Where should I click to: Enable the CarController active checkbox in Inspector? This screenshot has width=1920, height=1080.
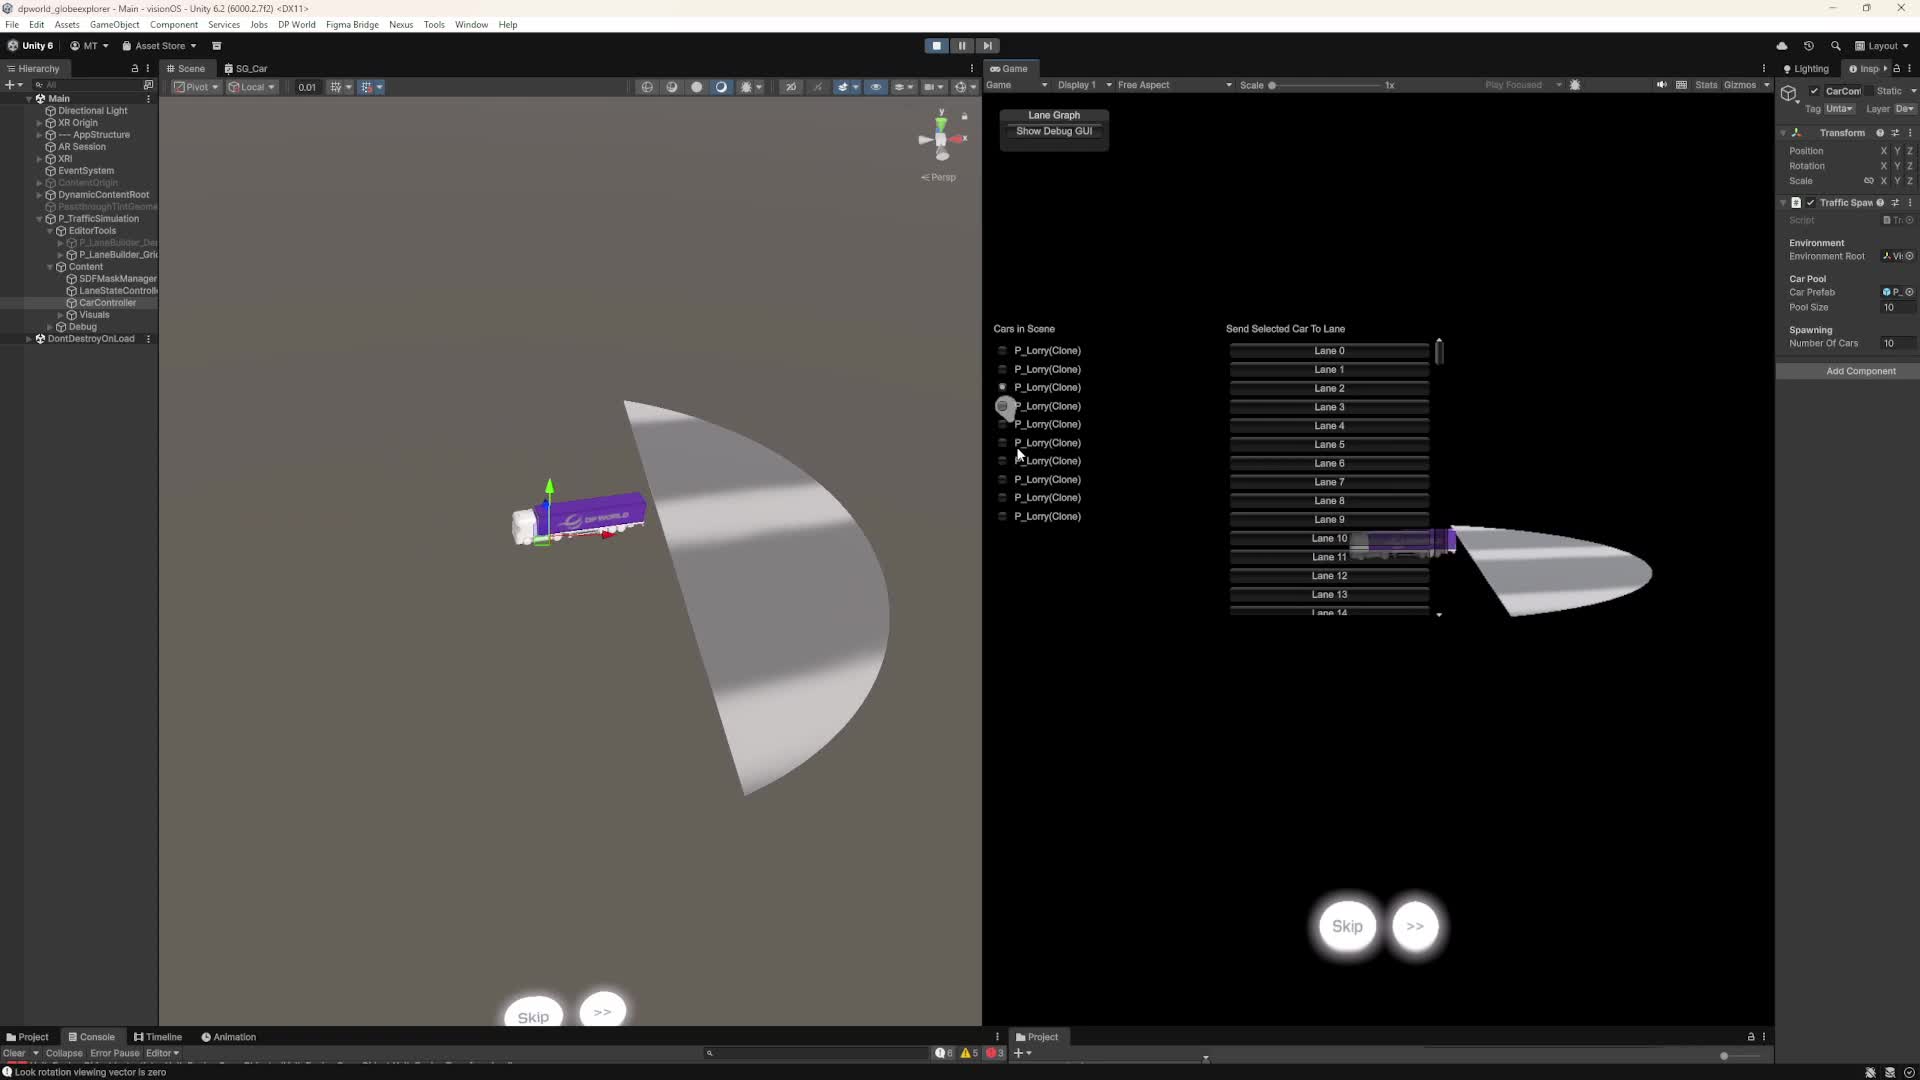point(1814,91)
